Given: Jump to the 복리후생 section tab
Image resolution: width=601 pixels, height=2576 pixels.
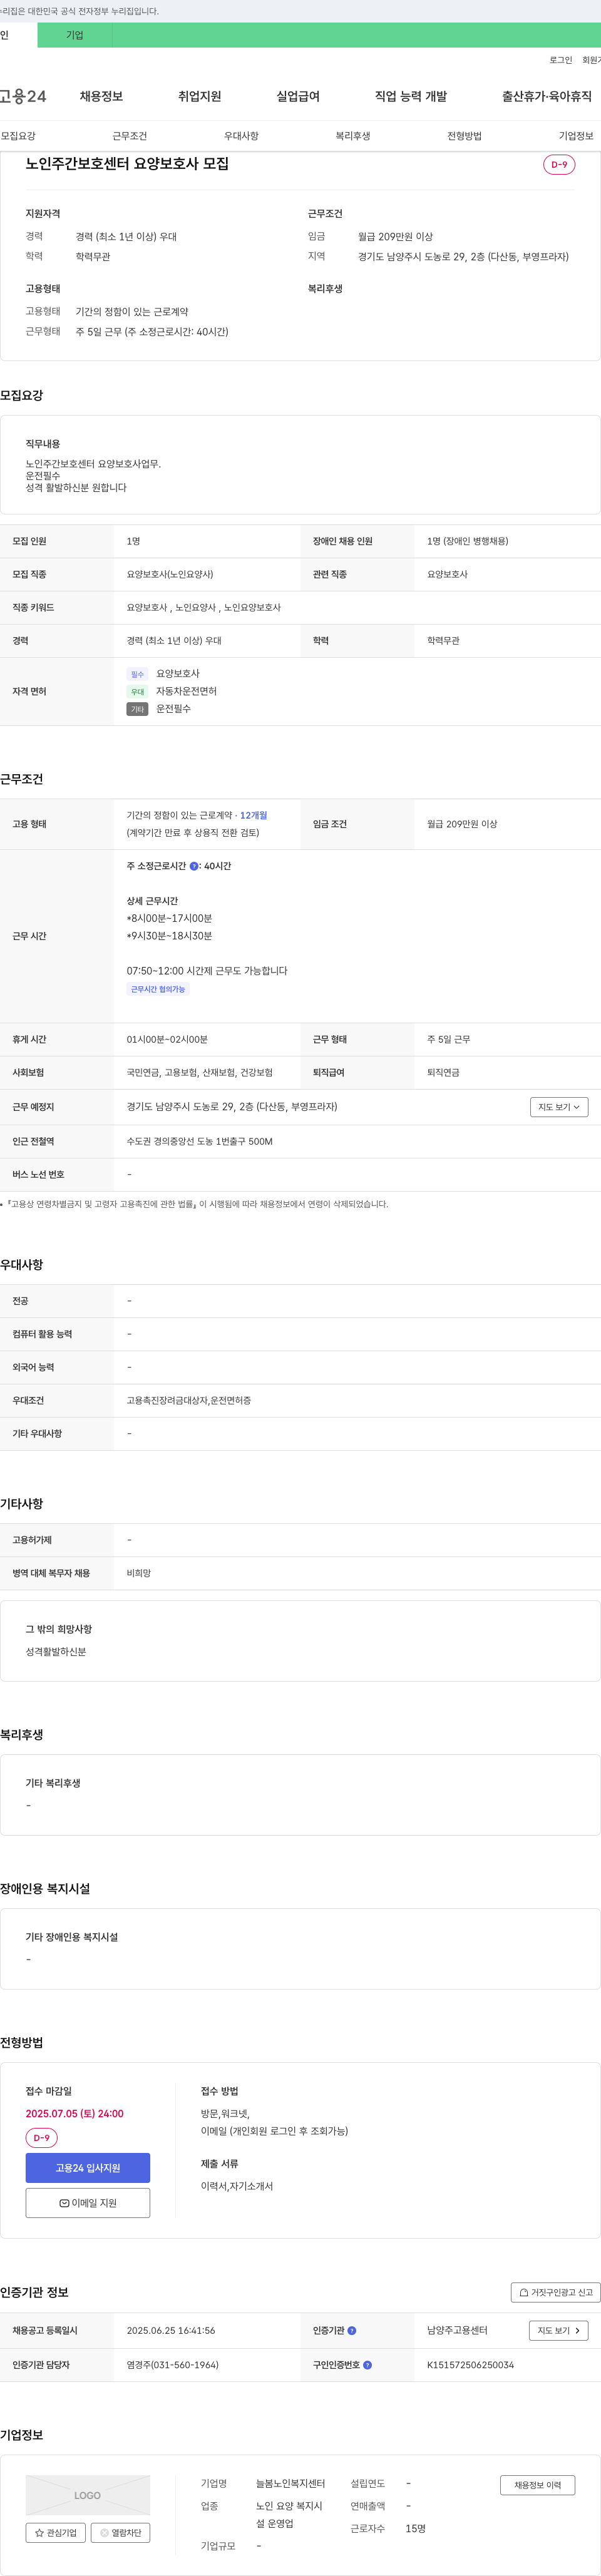Looking at the screenshot, I should [352, 136].
